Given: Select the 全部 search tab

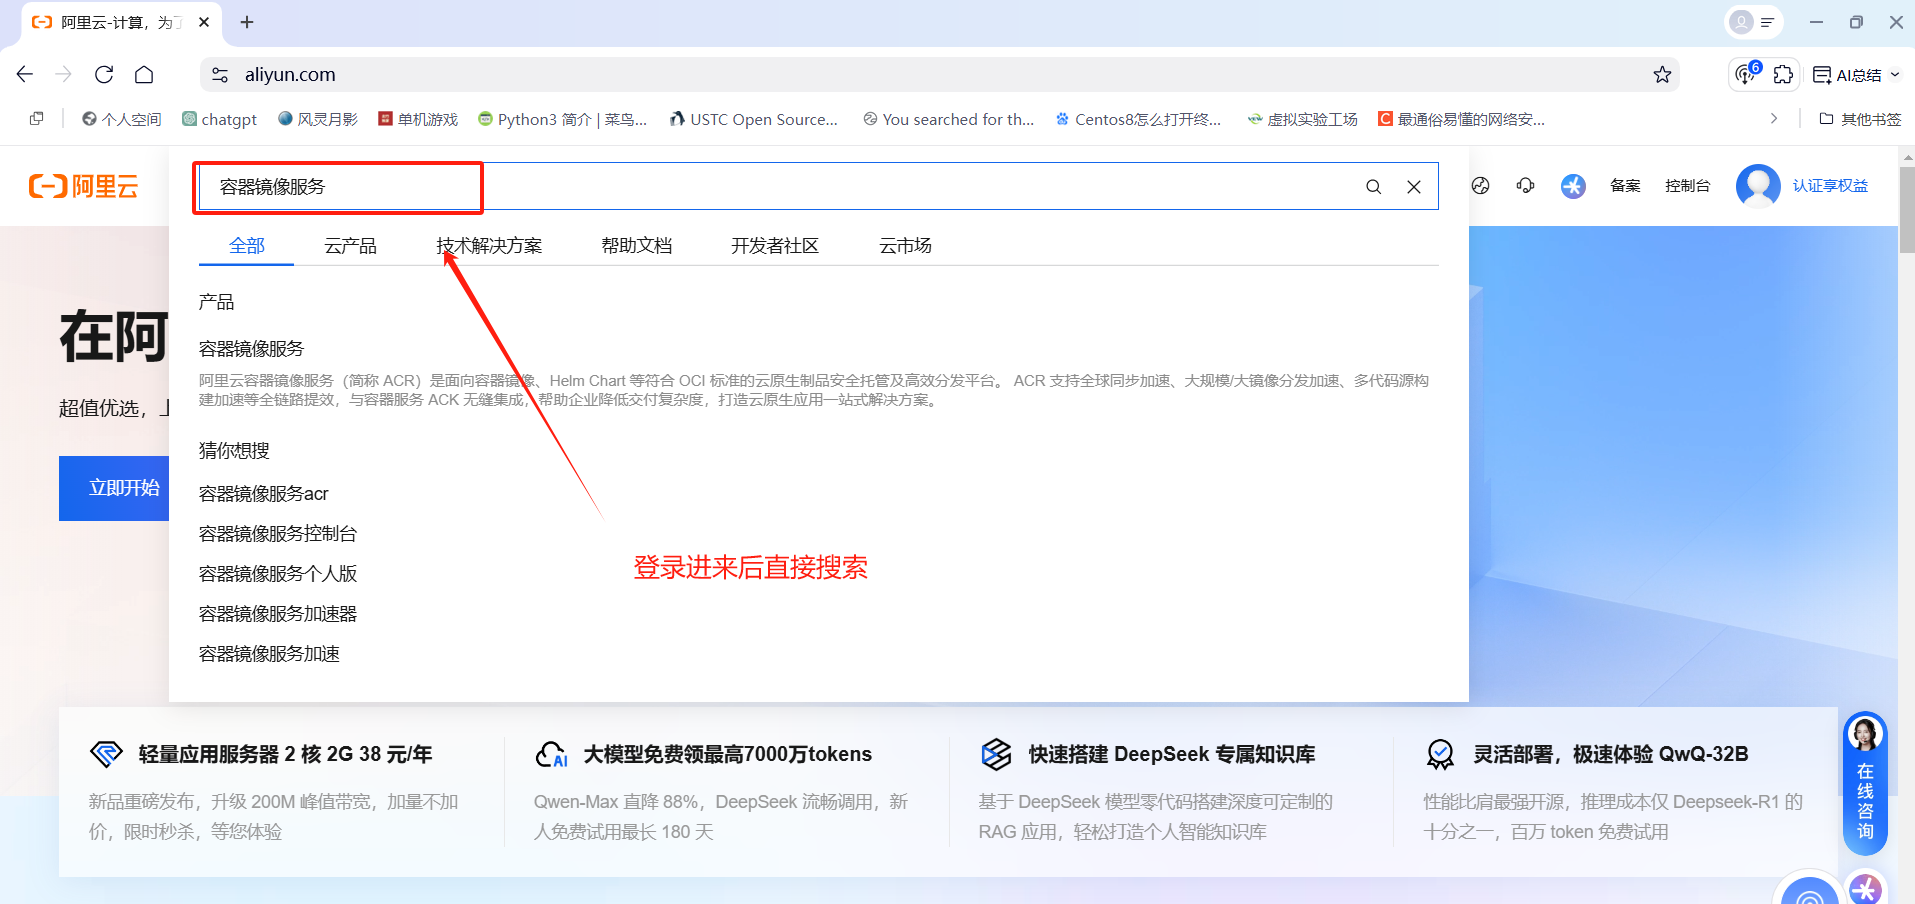Looking at the screenshot, I should pos(247,245).
